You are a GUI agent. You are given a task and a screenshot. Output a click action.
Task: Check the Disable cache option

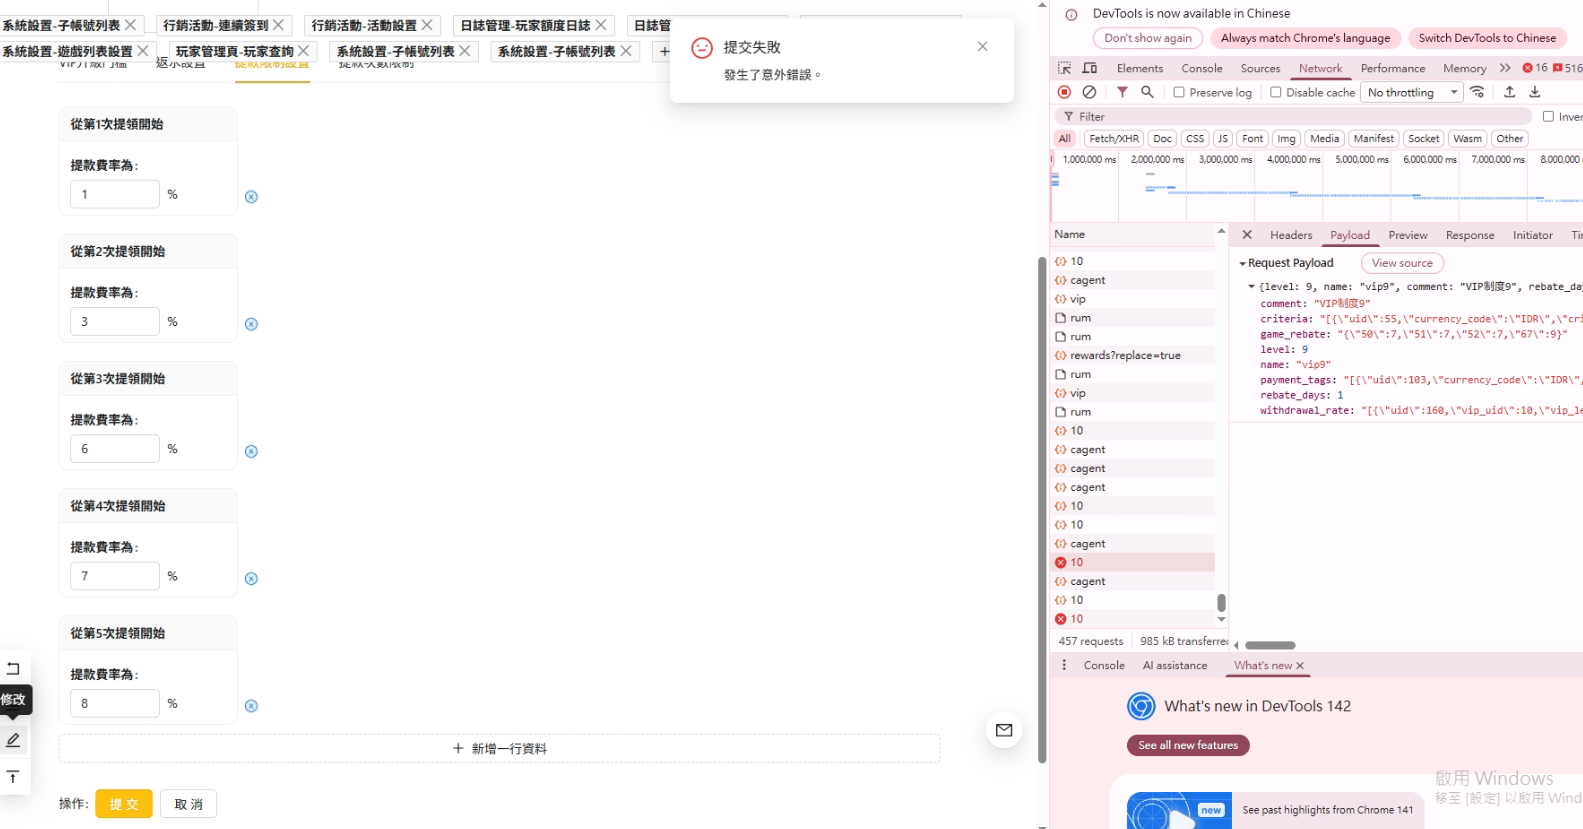1275,92
